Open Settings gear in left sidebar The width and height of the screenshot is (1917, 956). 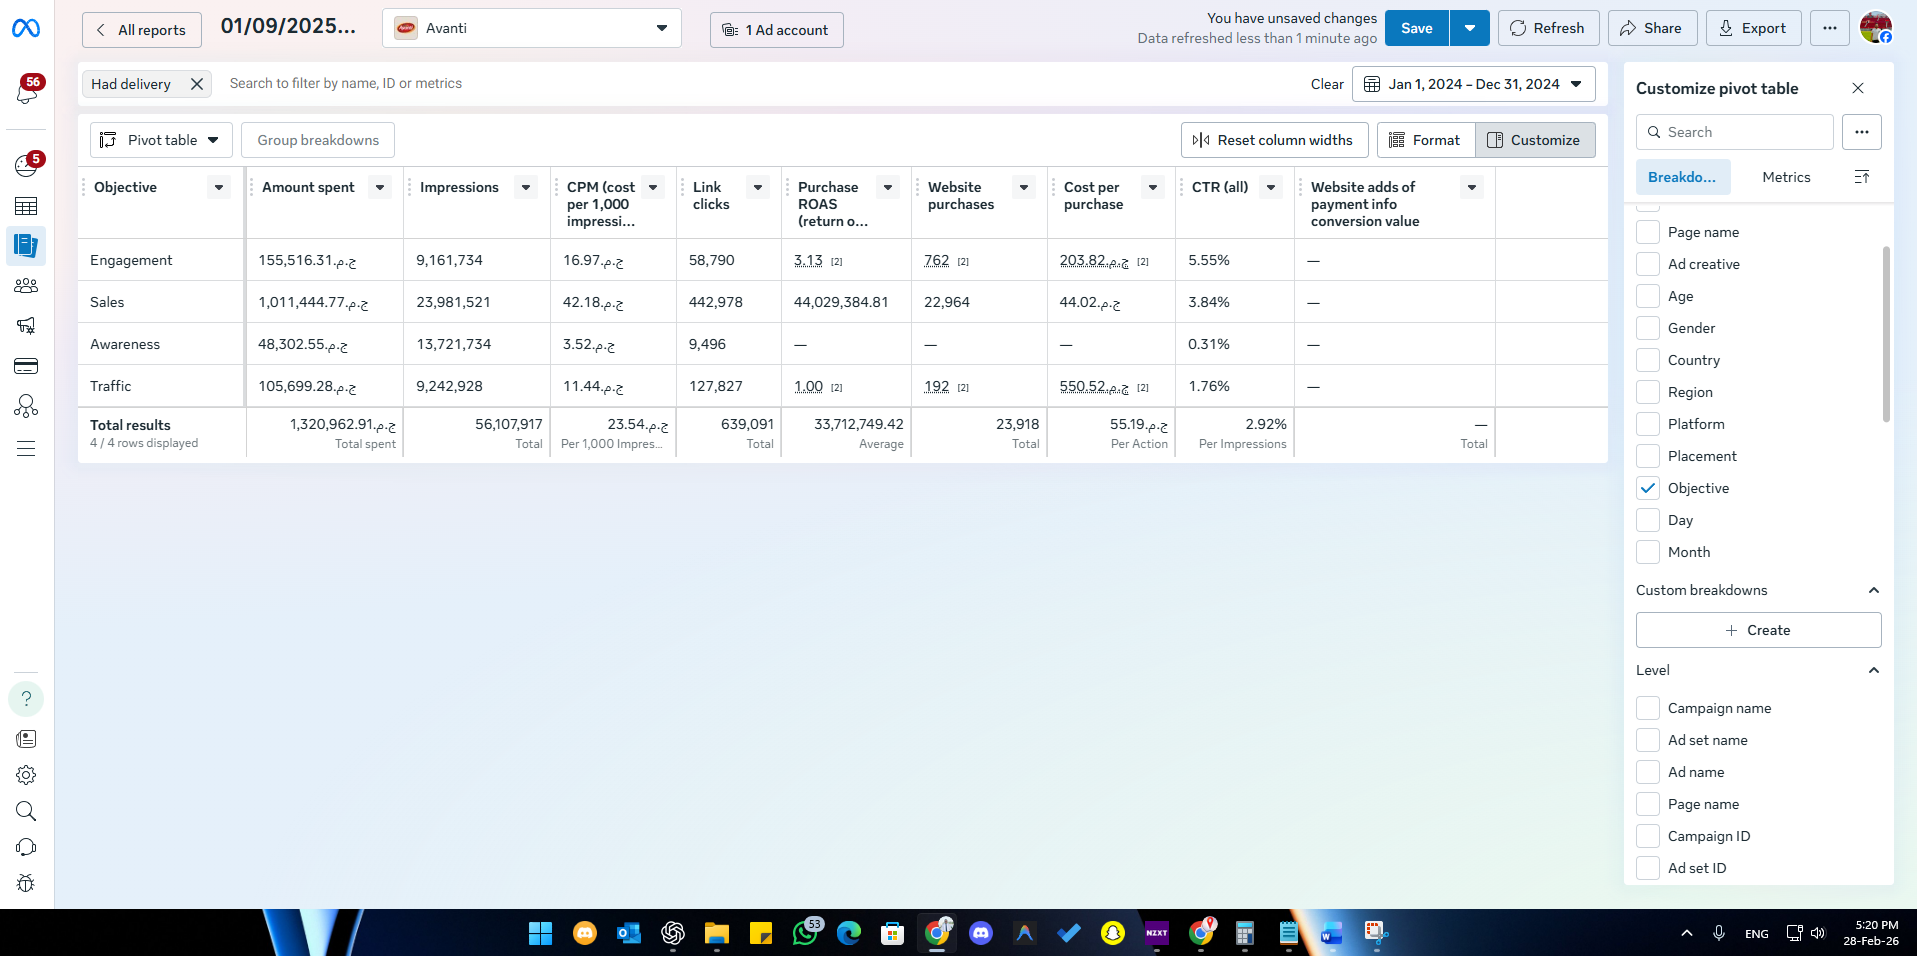pyautogui.click(x=26, y=775)
